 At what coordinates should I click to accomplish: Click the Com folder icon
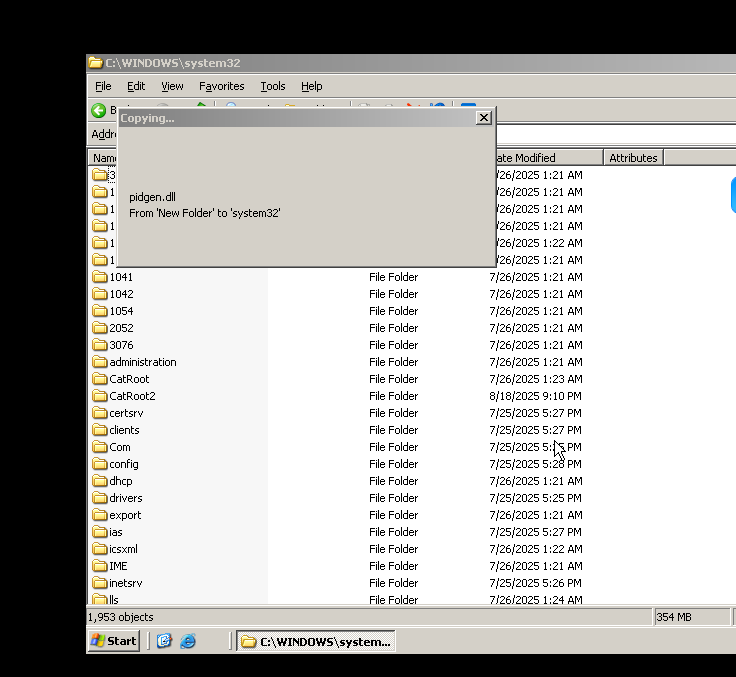100,446
